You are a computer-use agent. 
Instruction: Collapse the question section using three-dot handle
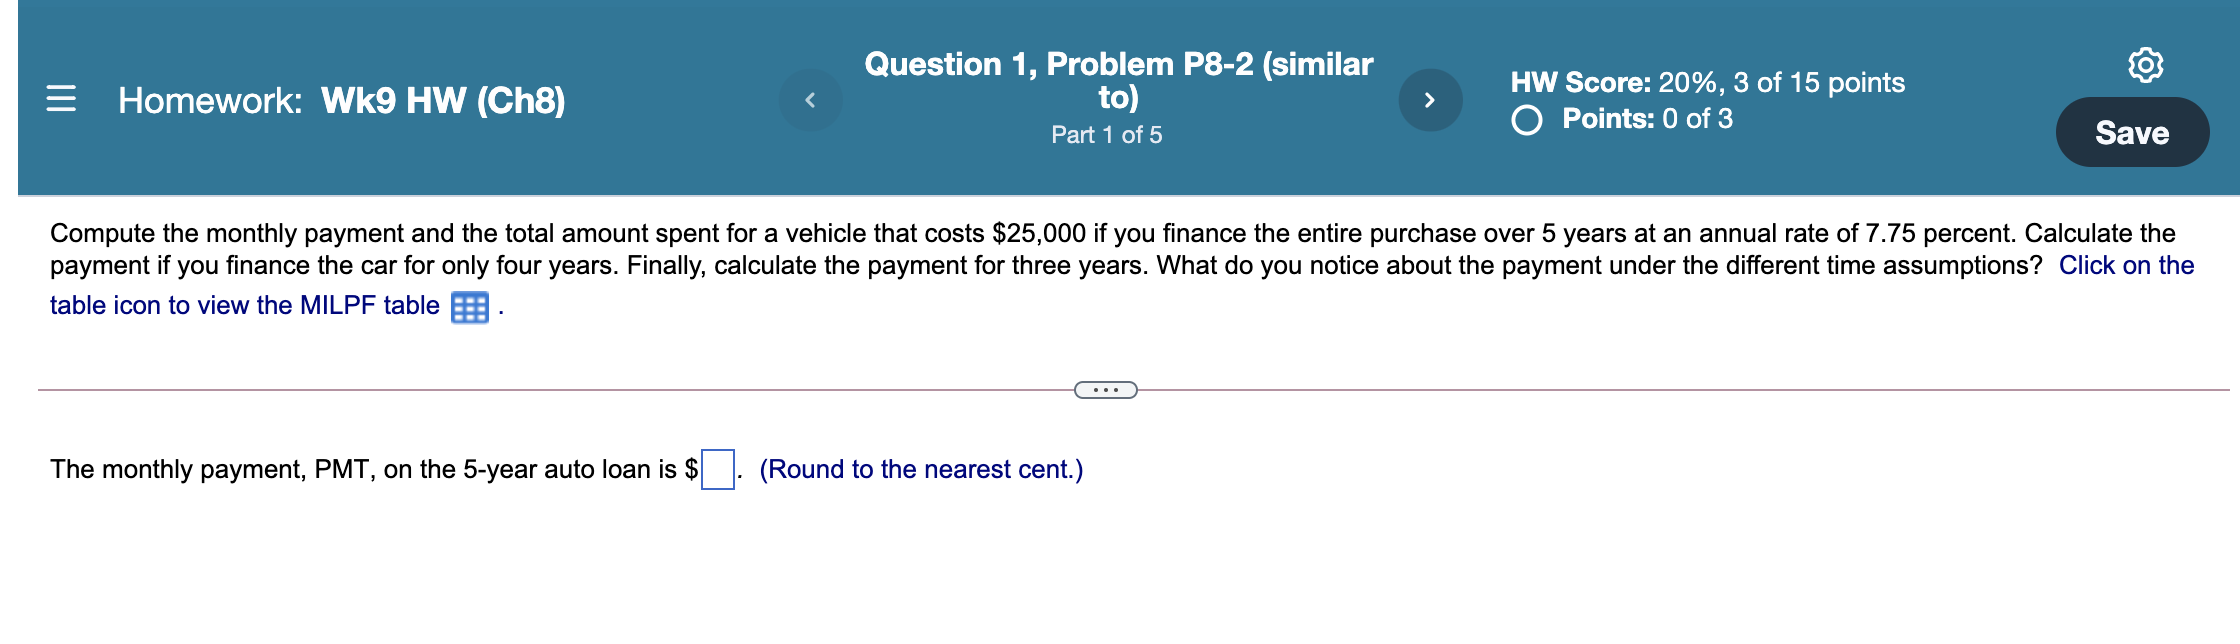tap(1106, 389)
